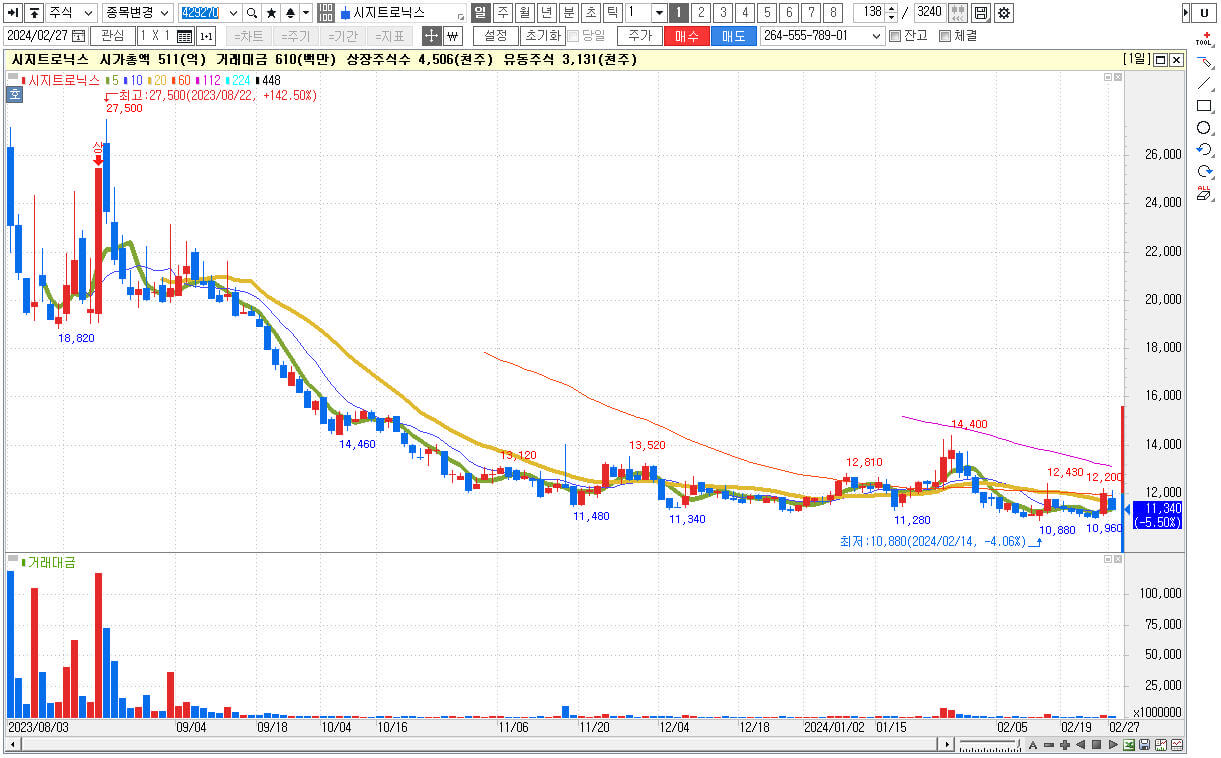Click the red 매수 buy button
Screen dimensions: 1221x758
click(687, 36)
